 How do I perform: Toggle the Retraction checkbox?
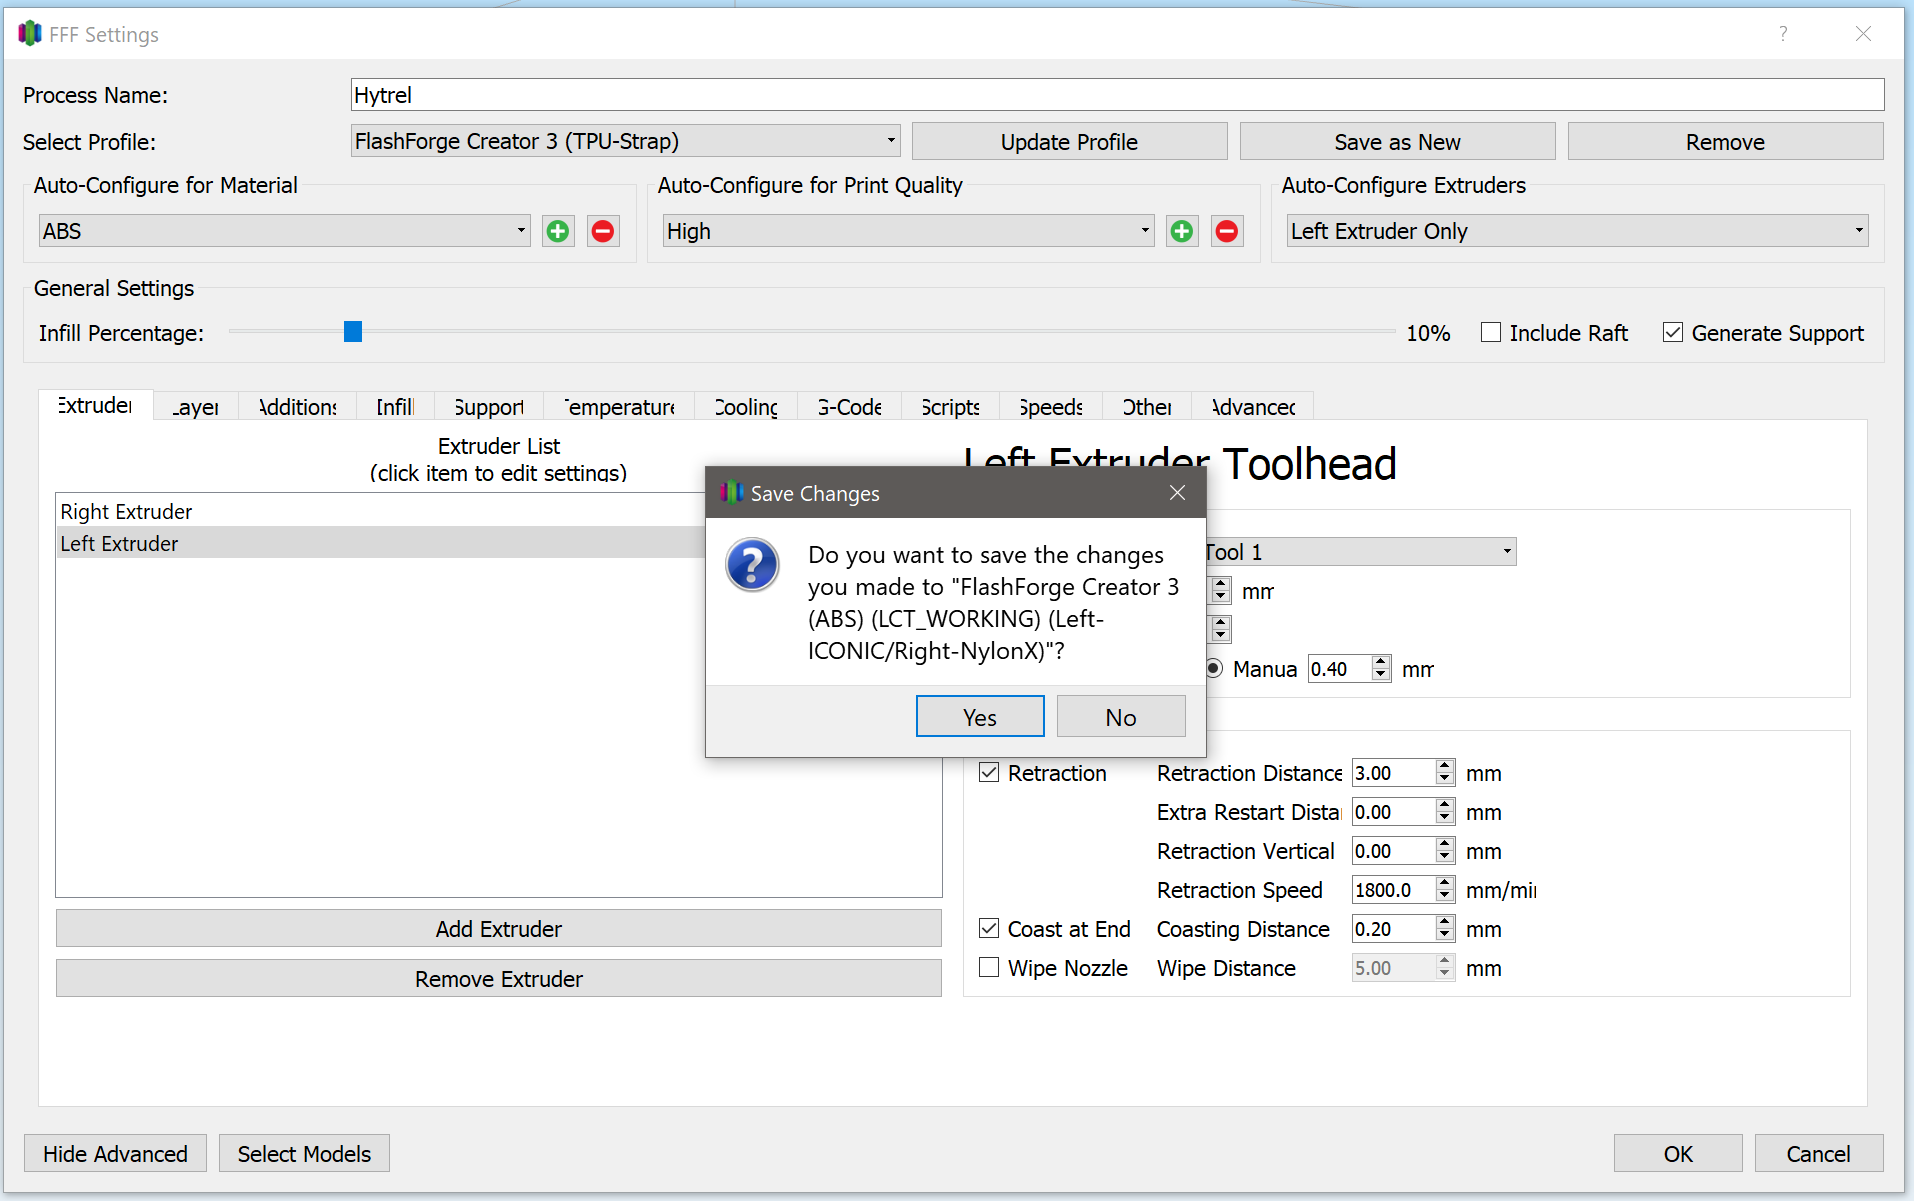click(x=989, y=772)
